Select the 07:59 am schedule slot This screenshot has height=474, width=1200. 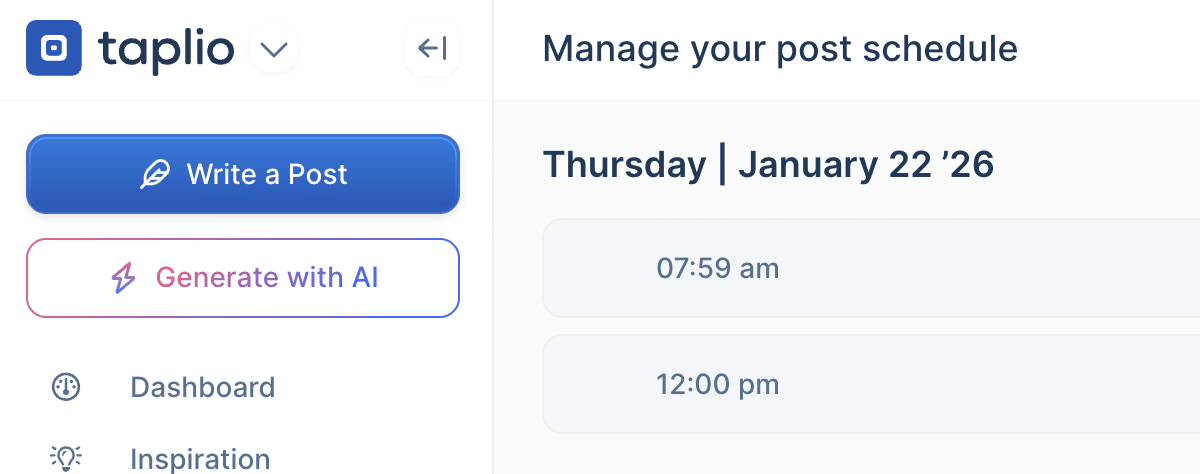coord(870,268)
